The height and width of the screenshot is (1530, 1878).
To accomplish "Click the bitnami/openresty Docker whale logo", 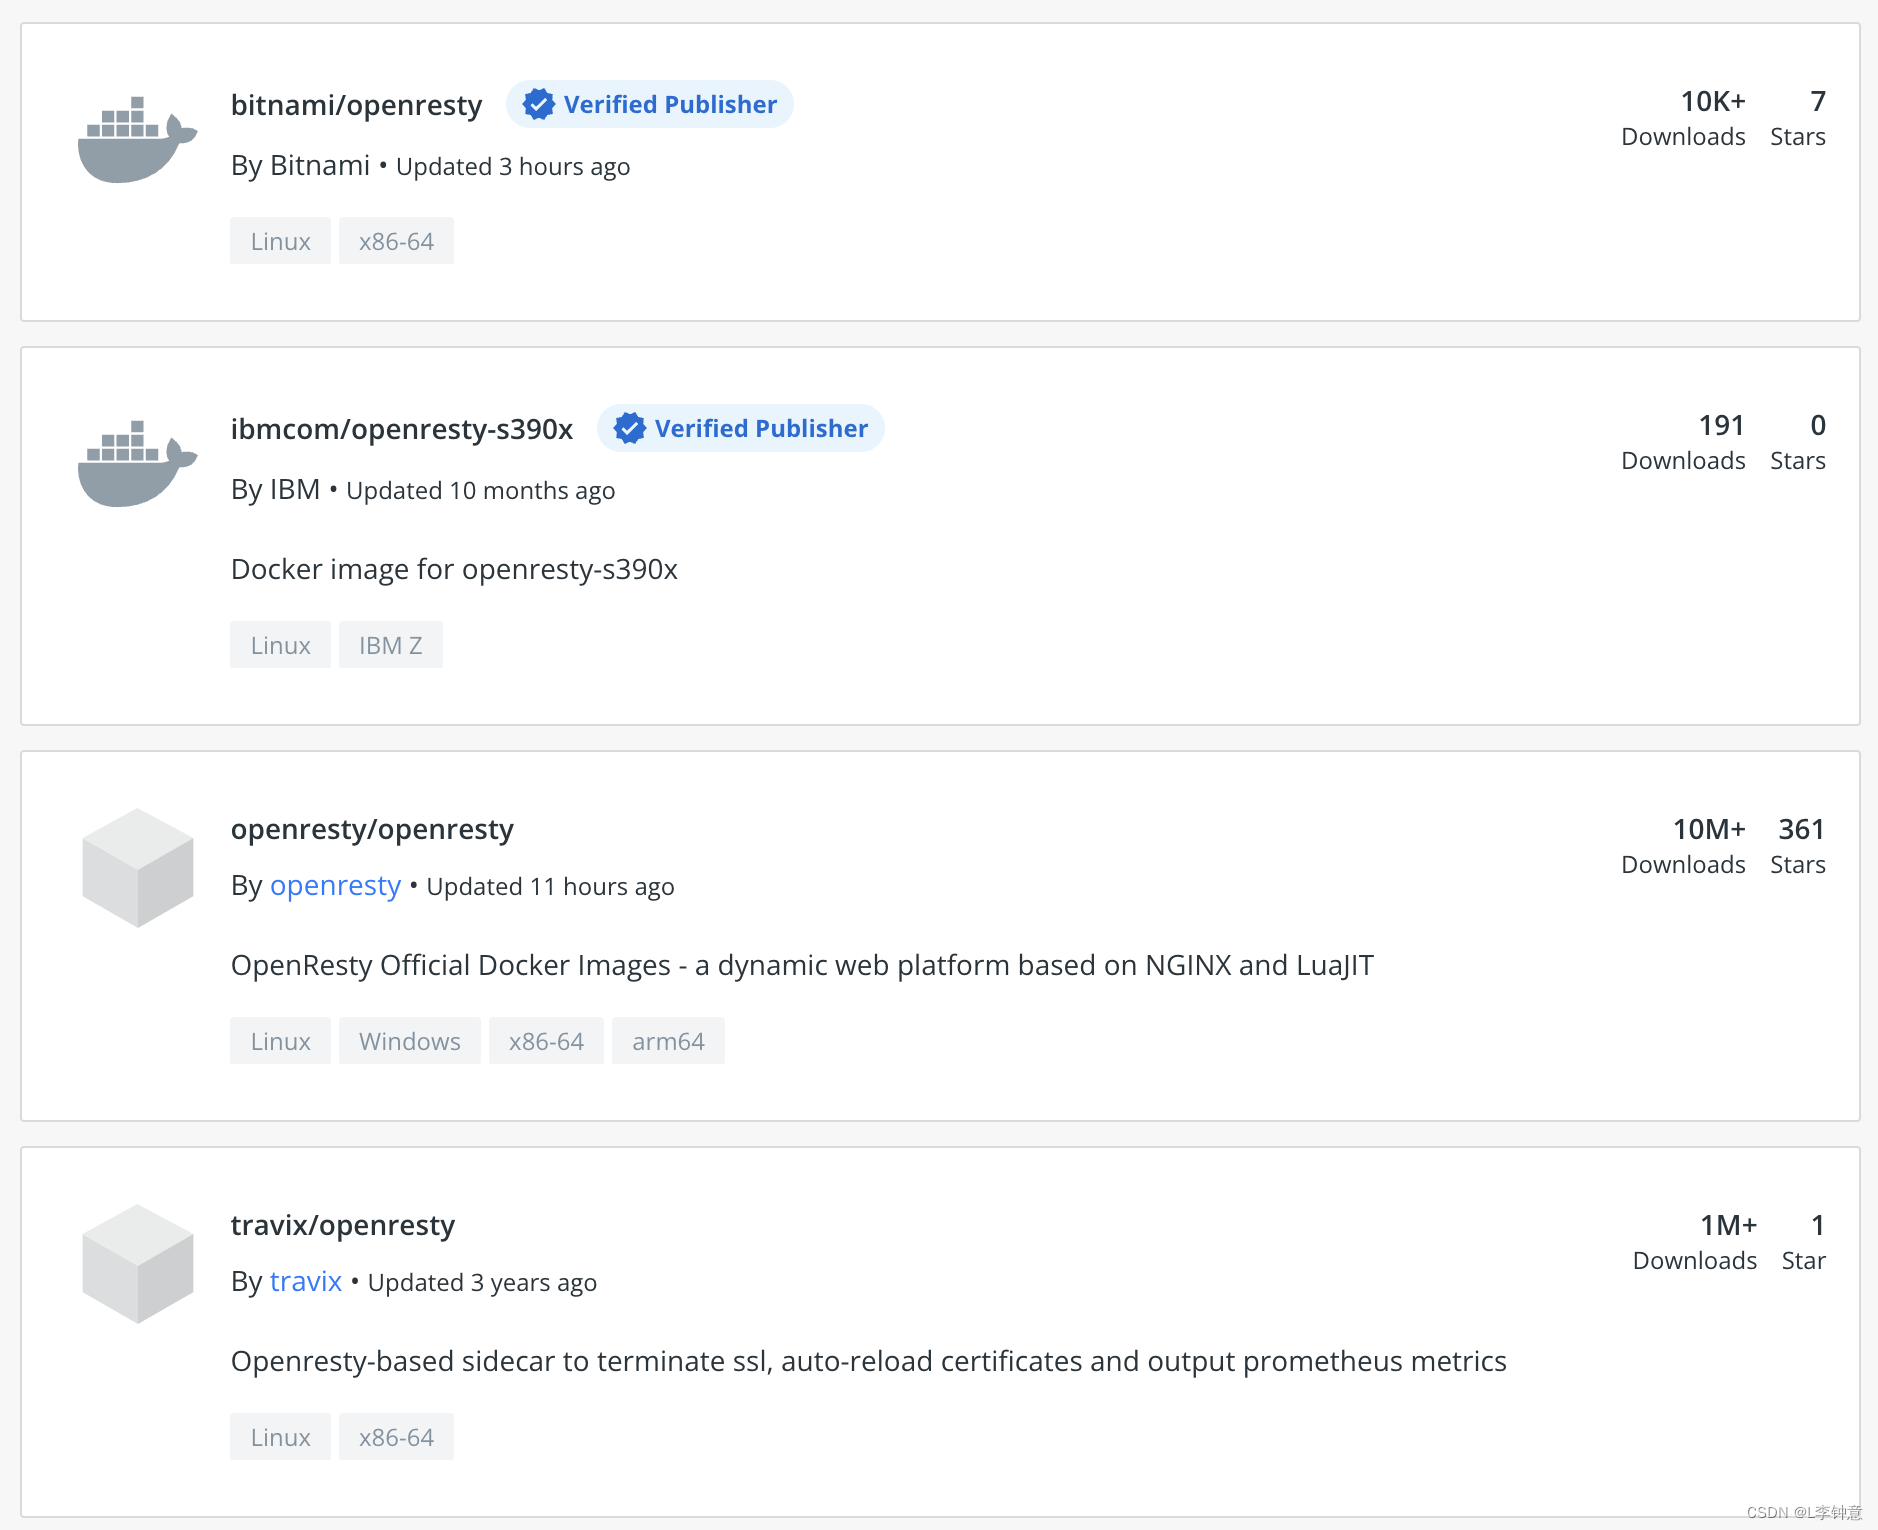I will pos(137,140).
